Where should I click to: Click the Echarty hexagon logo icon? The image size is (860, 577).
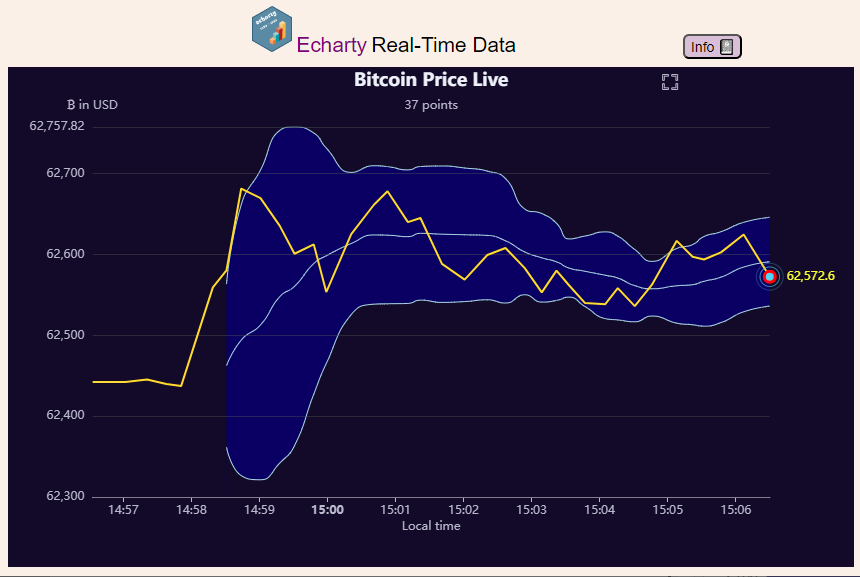click(272, 29)
